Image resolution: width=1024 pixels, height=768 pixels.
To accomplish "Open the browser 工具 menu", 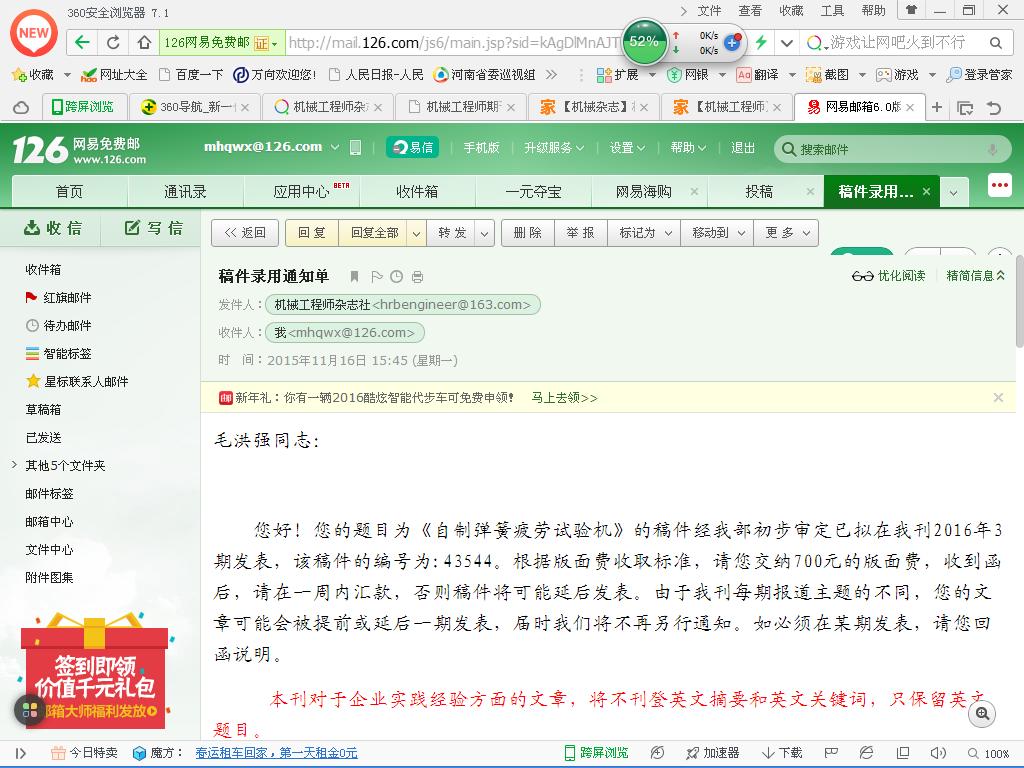I will pos(832,10).
